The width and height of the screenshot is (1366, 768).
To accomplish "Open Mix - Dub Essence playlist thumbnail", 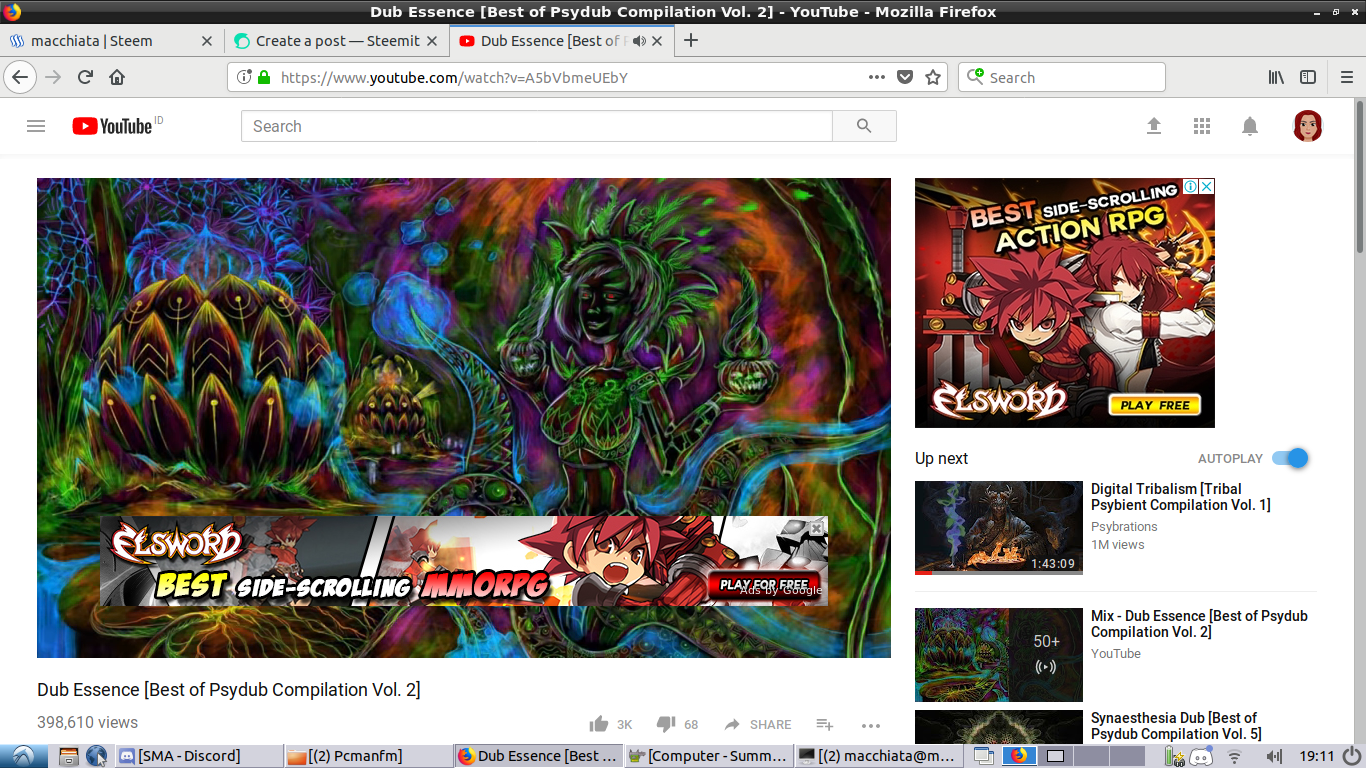I will 999,655.
